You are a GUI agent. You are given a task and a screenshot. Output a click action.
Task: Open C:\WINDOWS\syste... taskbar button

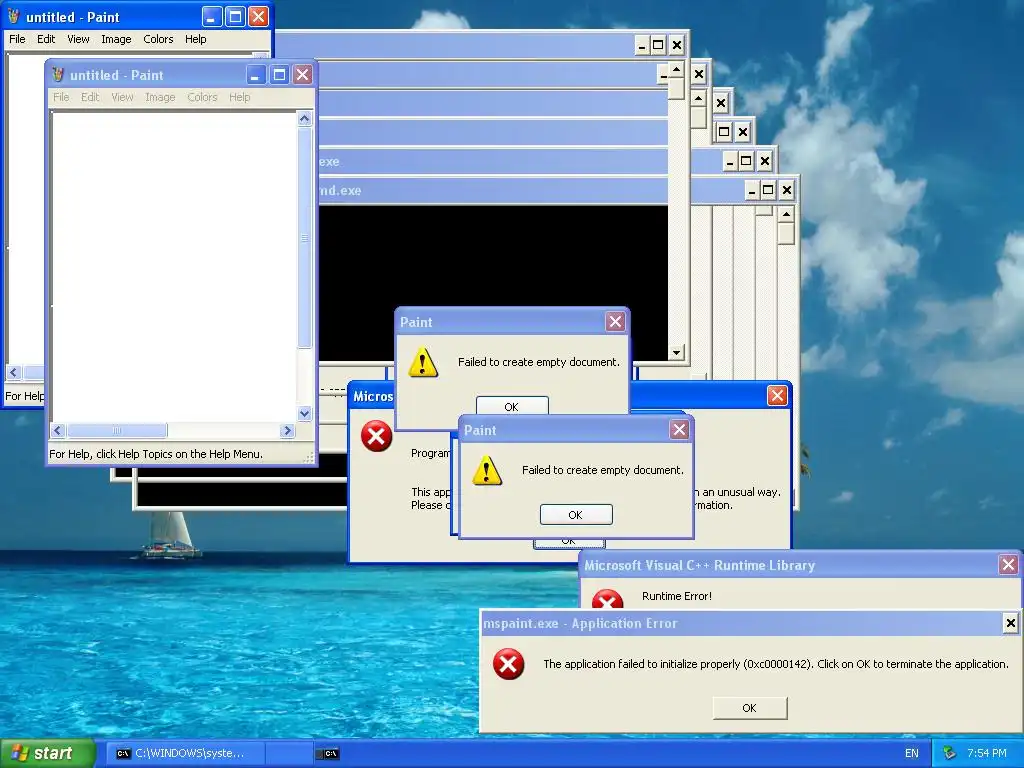pos(184,754)
